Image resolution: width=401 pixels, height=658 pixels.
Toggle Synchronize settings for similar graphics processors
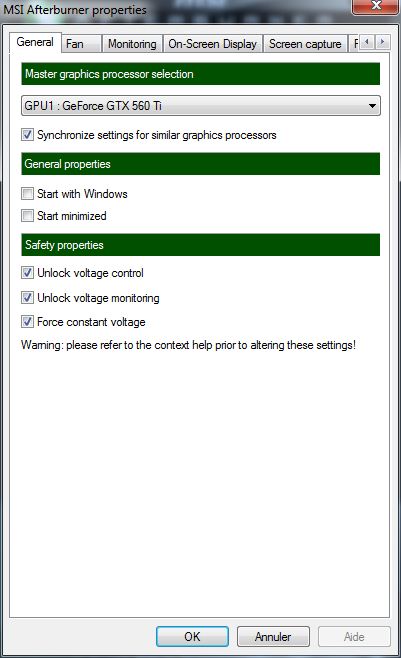(x=28, y=135)
